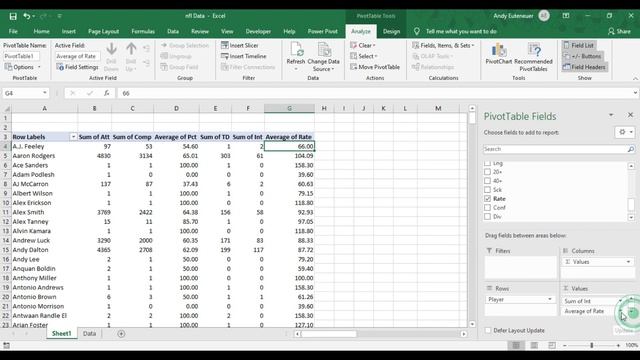Switch to Page Layout view in status bar
Viewport: 640px width, 360px height.
[534, 345]
